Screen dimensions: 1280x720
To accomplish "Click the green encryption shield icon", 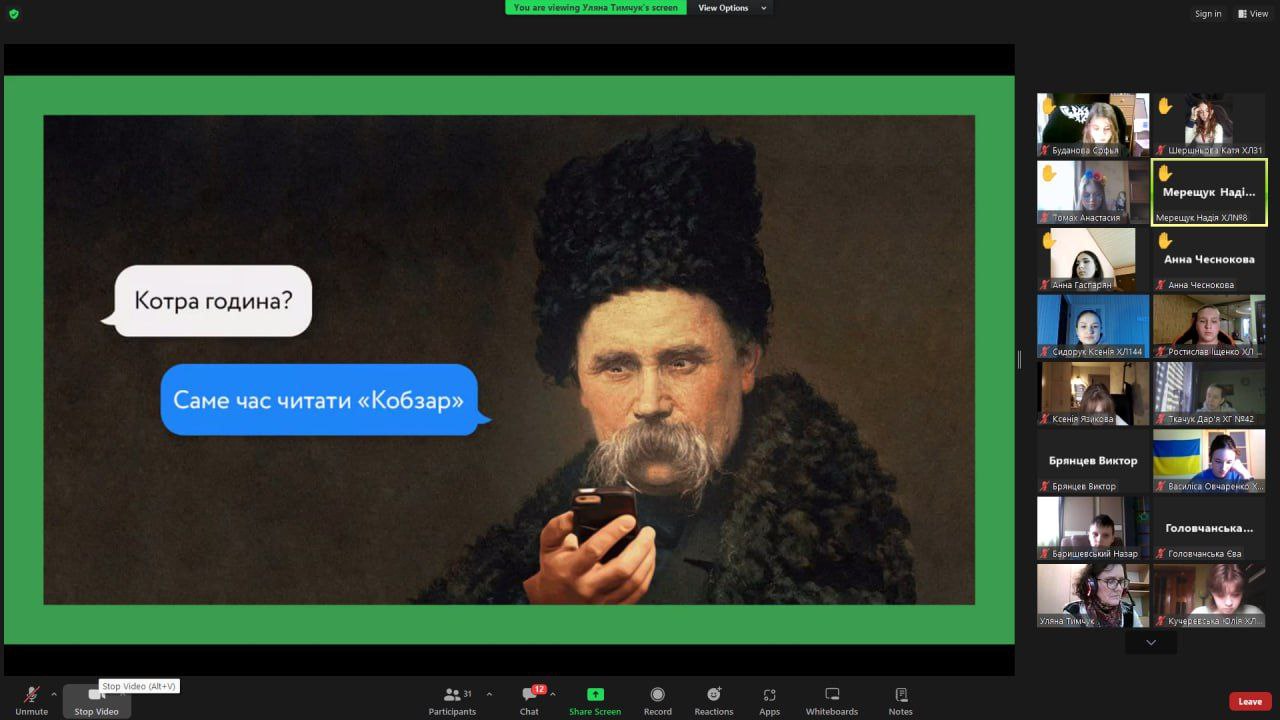I will click(x=13, y=13).
